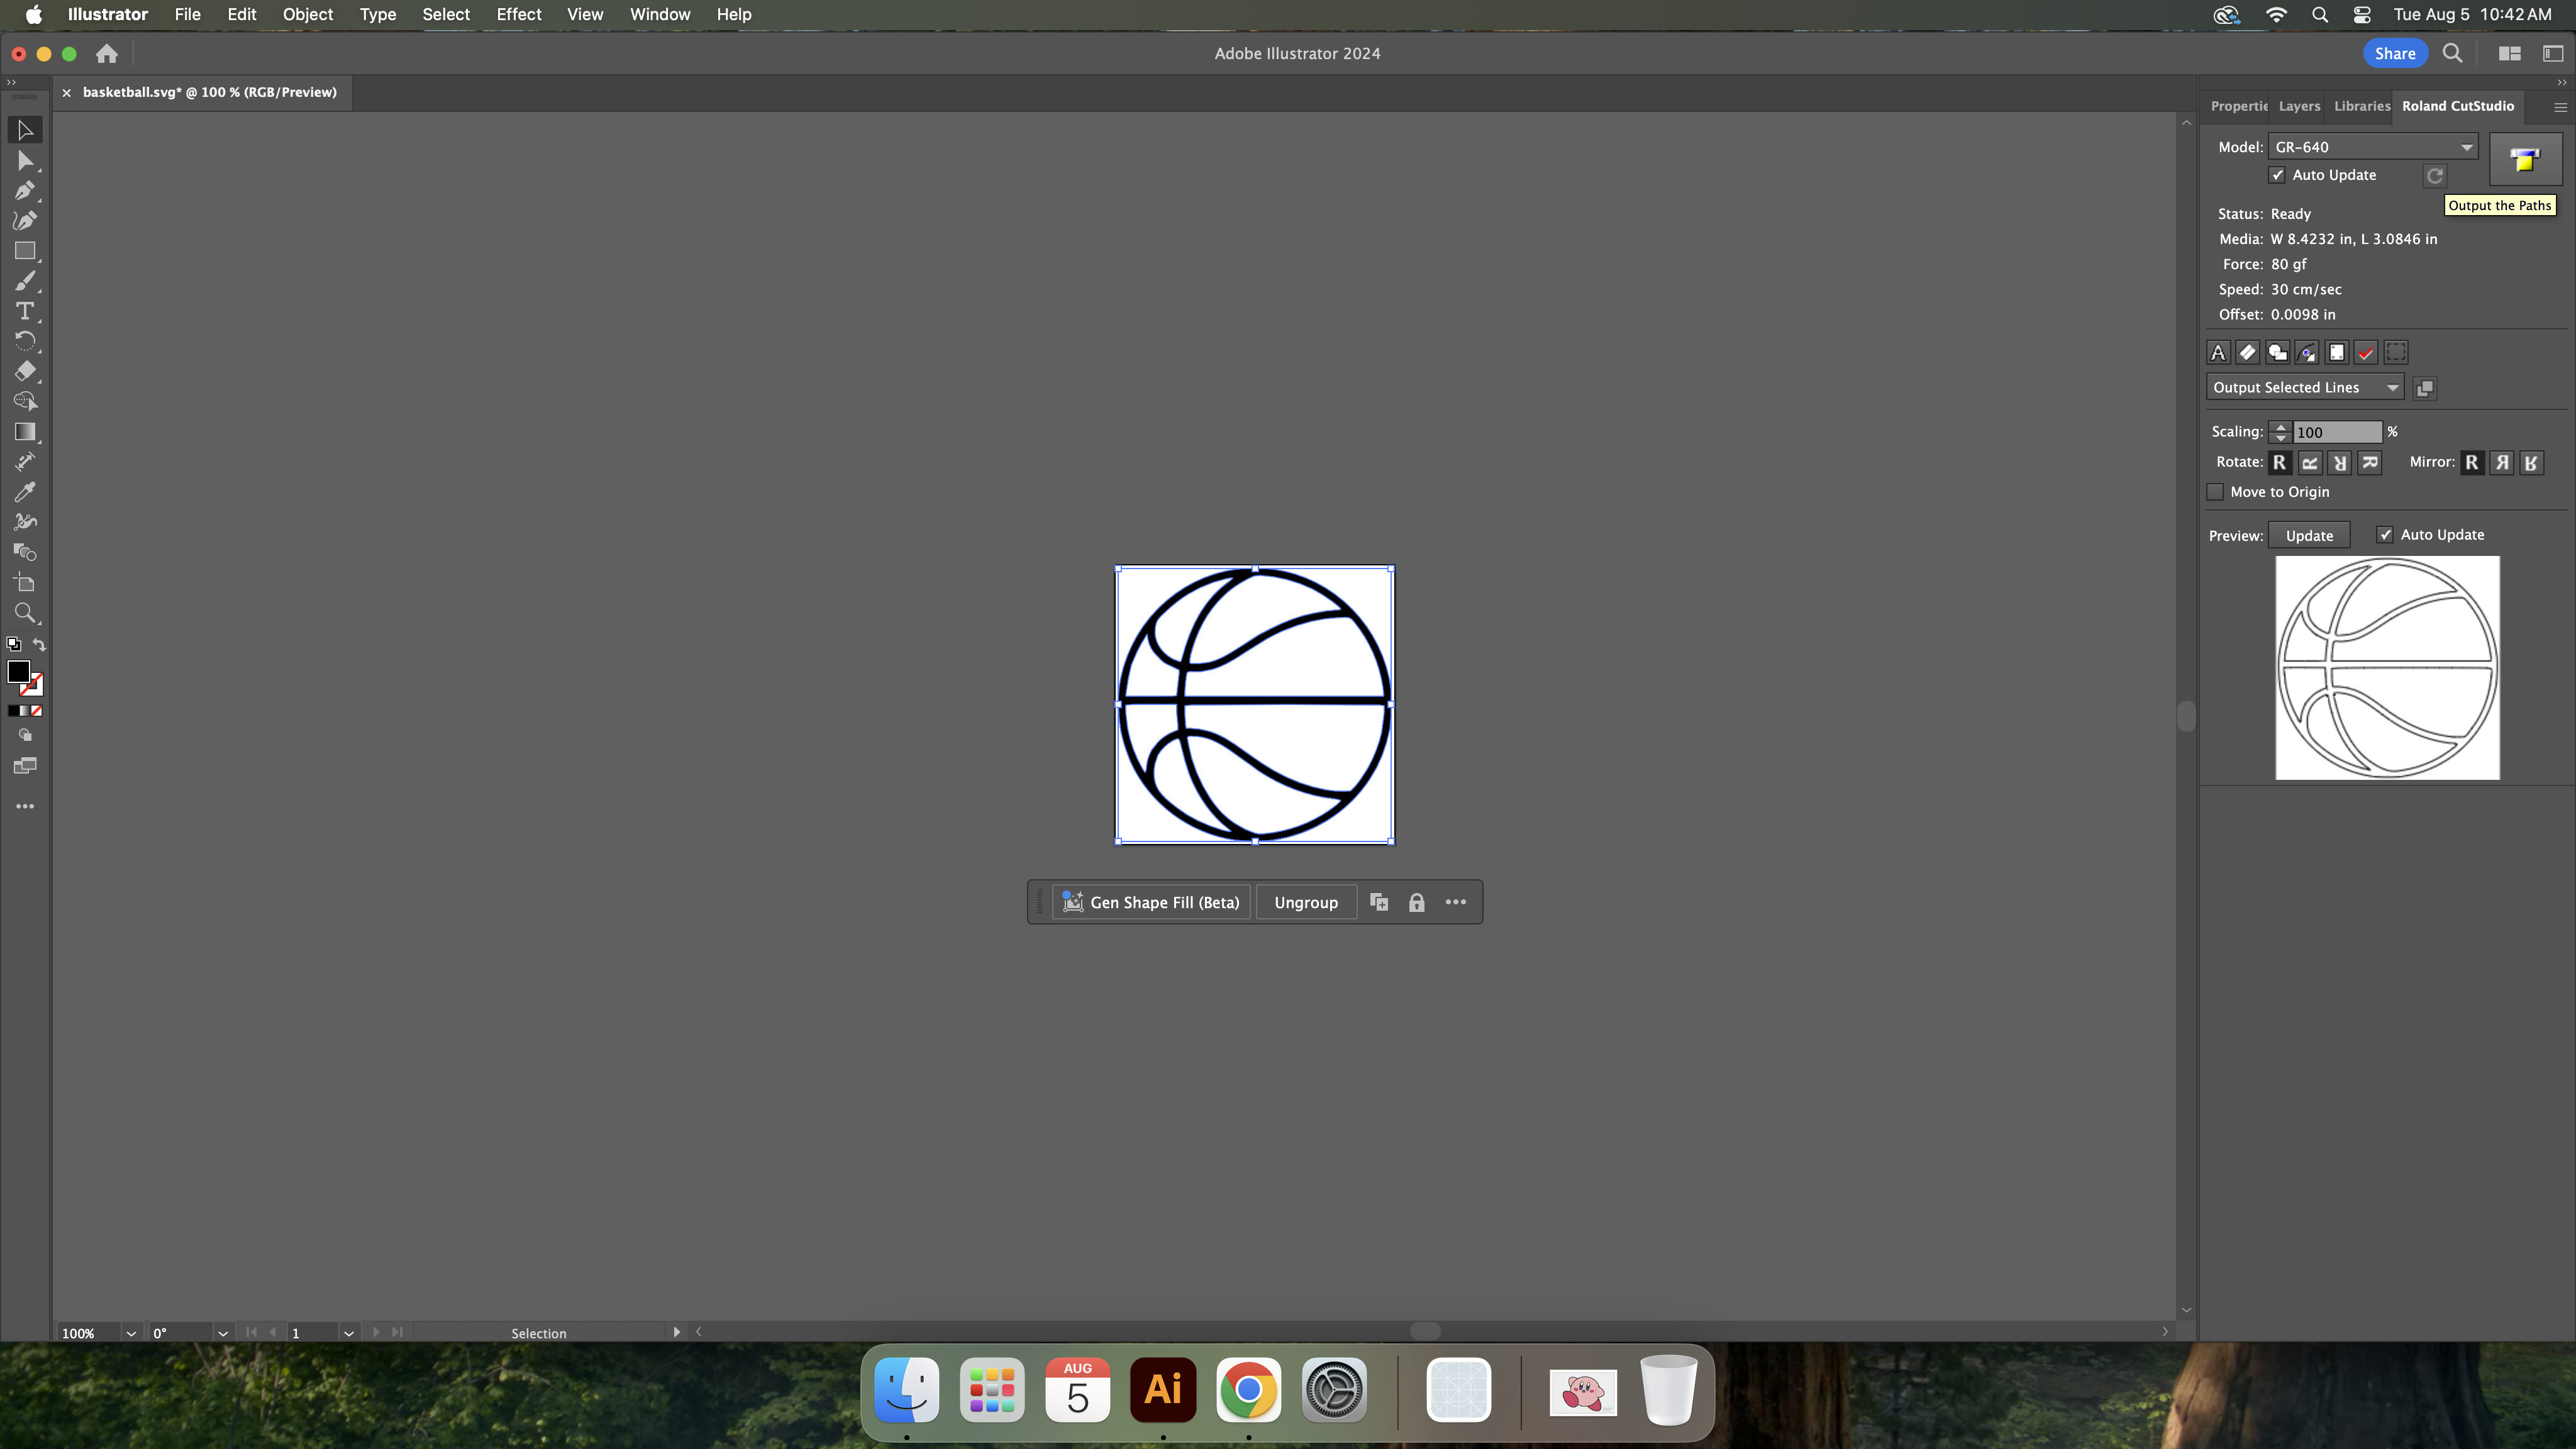Image resolution: width=2576 pixels, height=1449 pixels.
Task: Toggle the Preview Auto Update checkbox
Action: 2385,535
